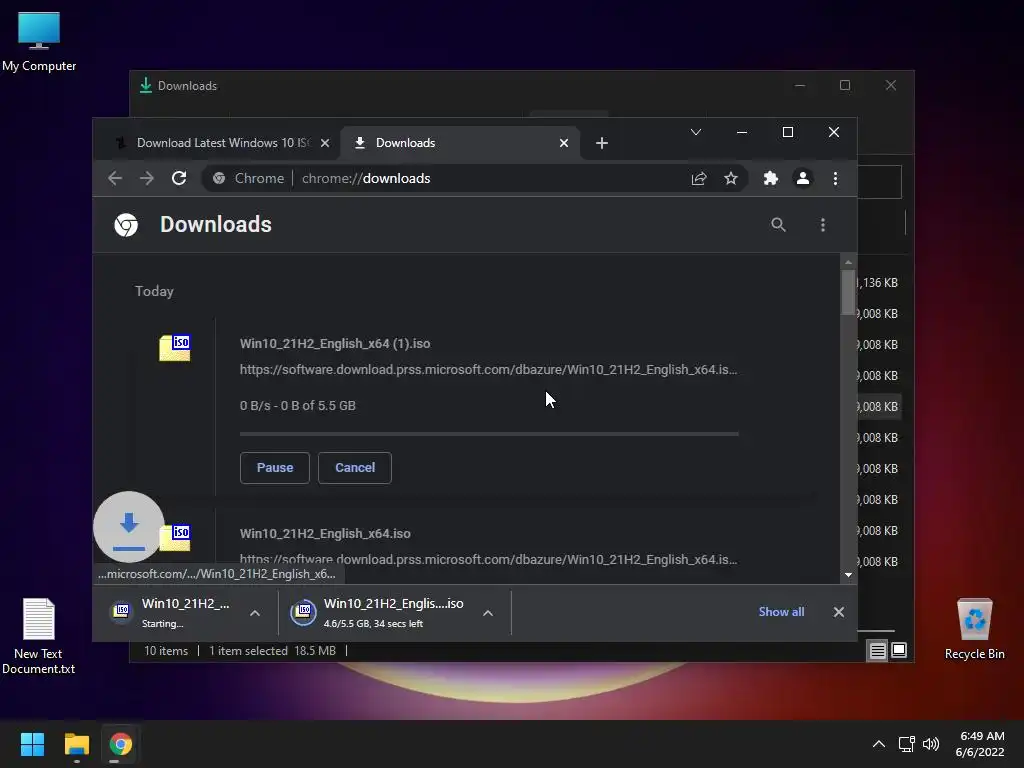Click the Downloads page scroll-down arrow
The height and width of the screenshot is (768, 1024).
848,575
